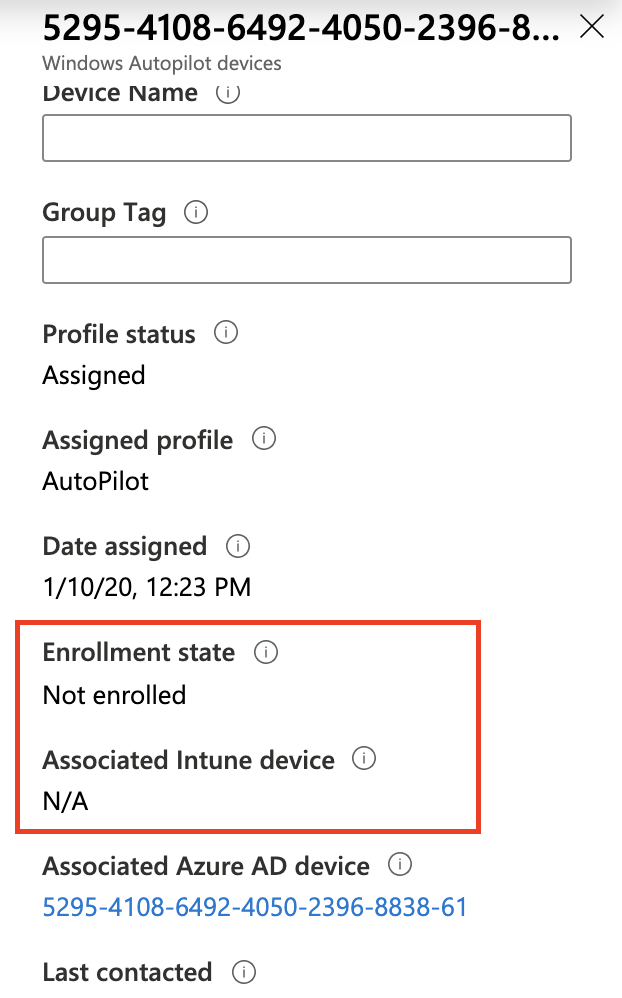Click the info icon beside Last contacted

click(x=243, y=971)
